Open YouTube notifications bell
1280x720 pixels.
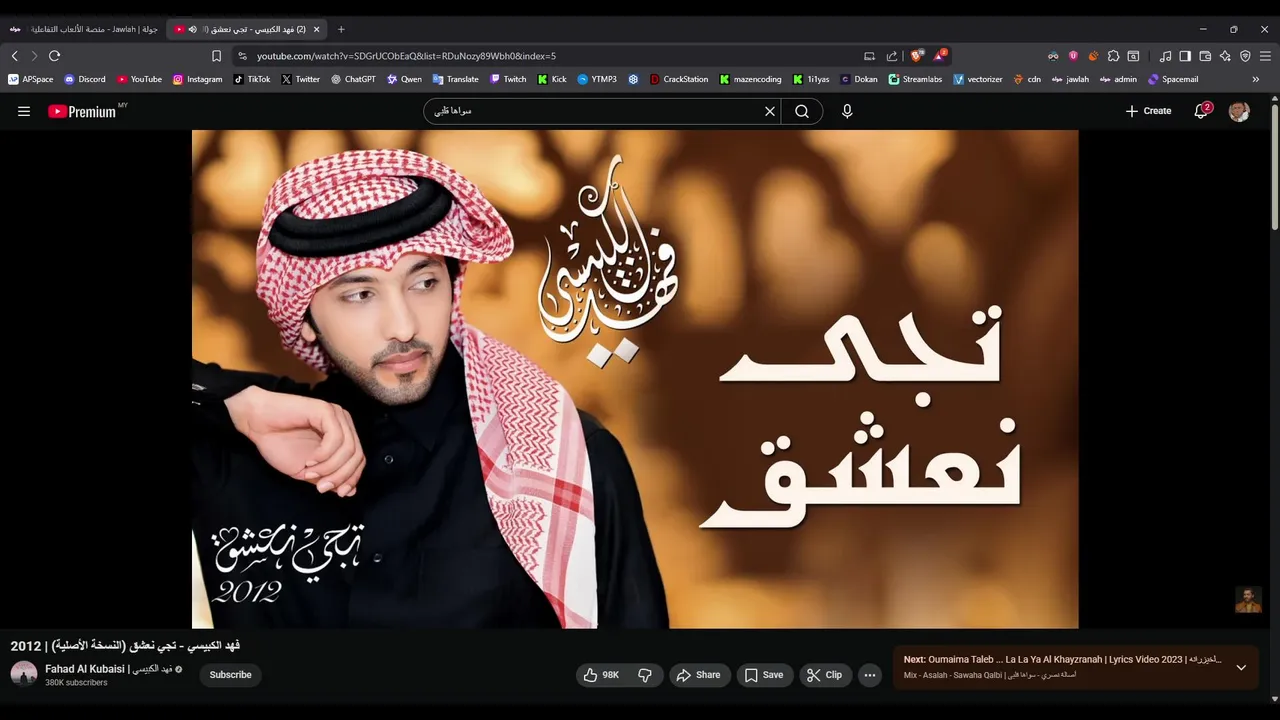tap(1202, 111)
